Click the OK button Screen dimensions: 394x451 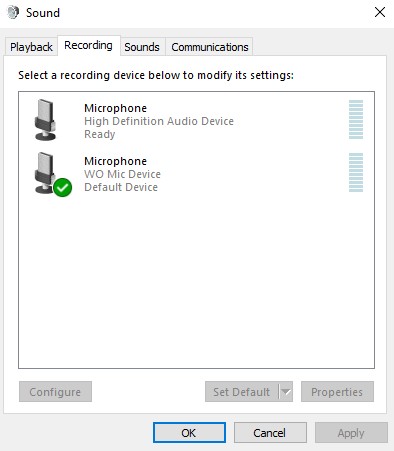(x=189, y=433)
